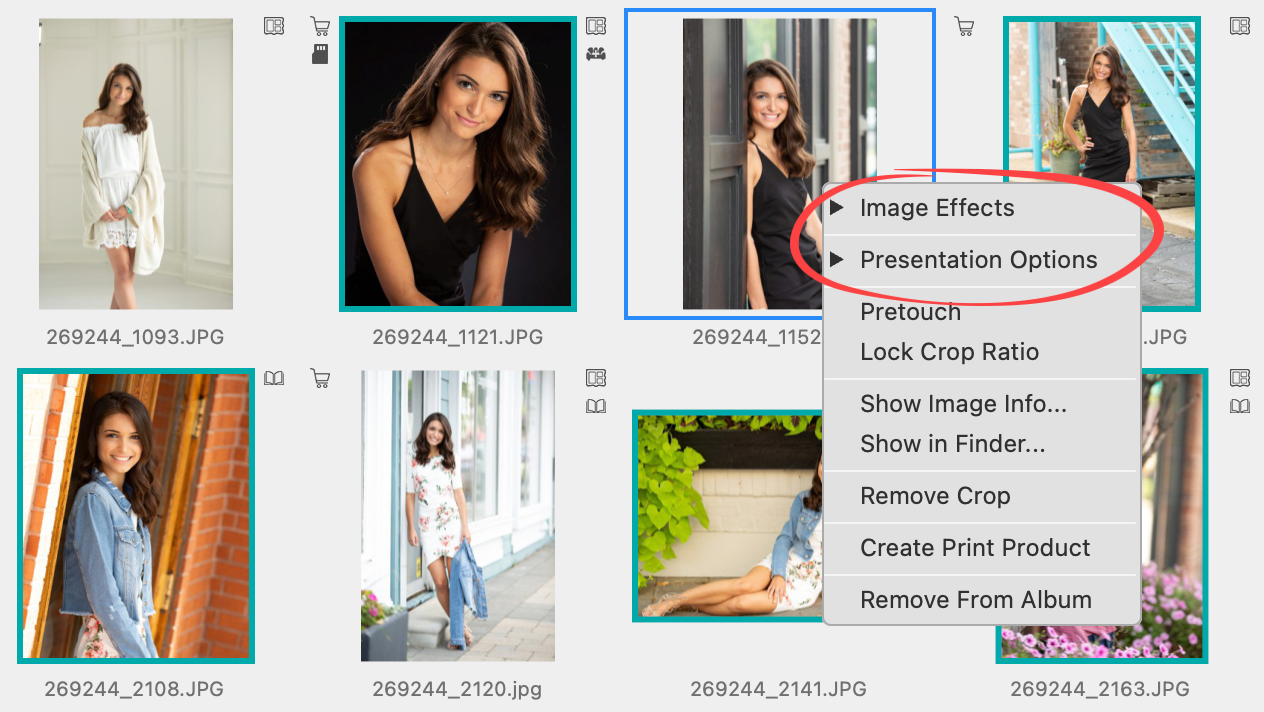Screen dimensions: 1264x712
Task: Choose Show in Finder... menu entry
Action: tap(952, 444)
